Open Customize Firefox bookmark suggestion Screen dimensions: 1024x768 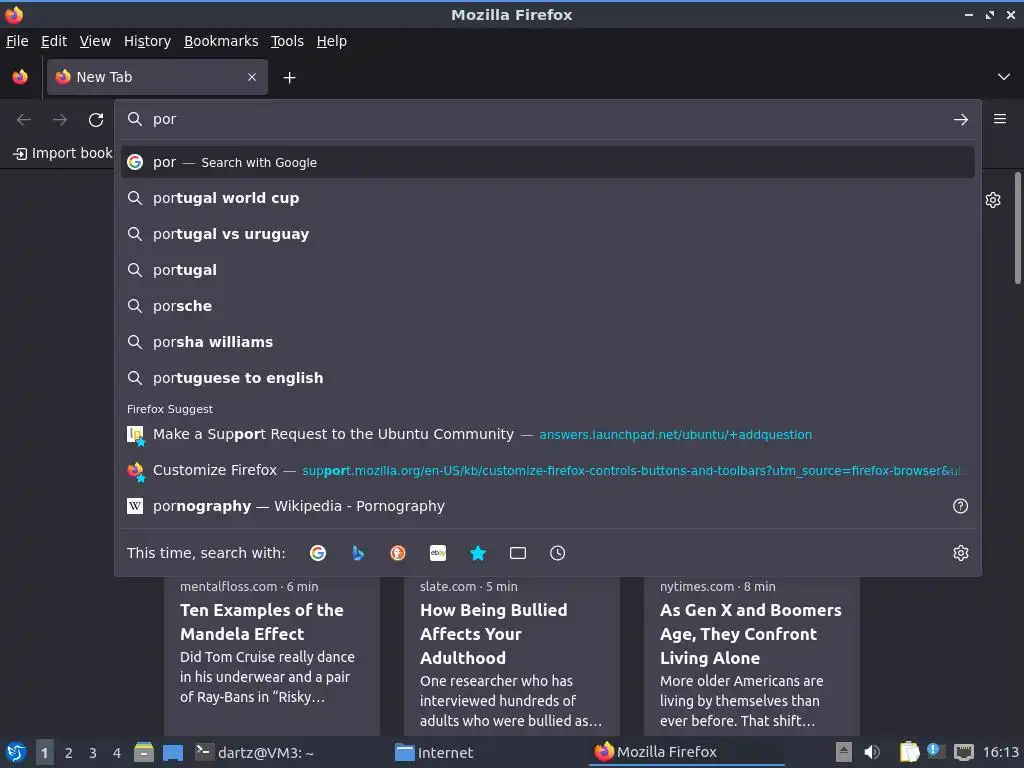coord(547,470)
